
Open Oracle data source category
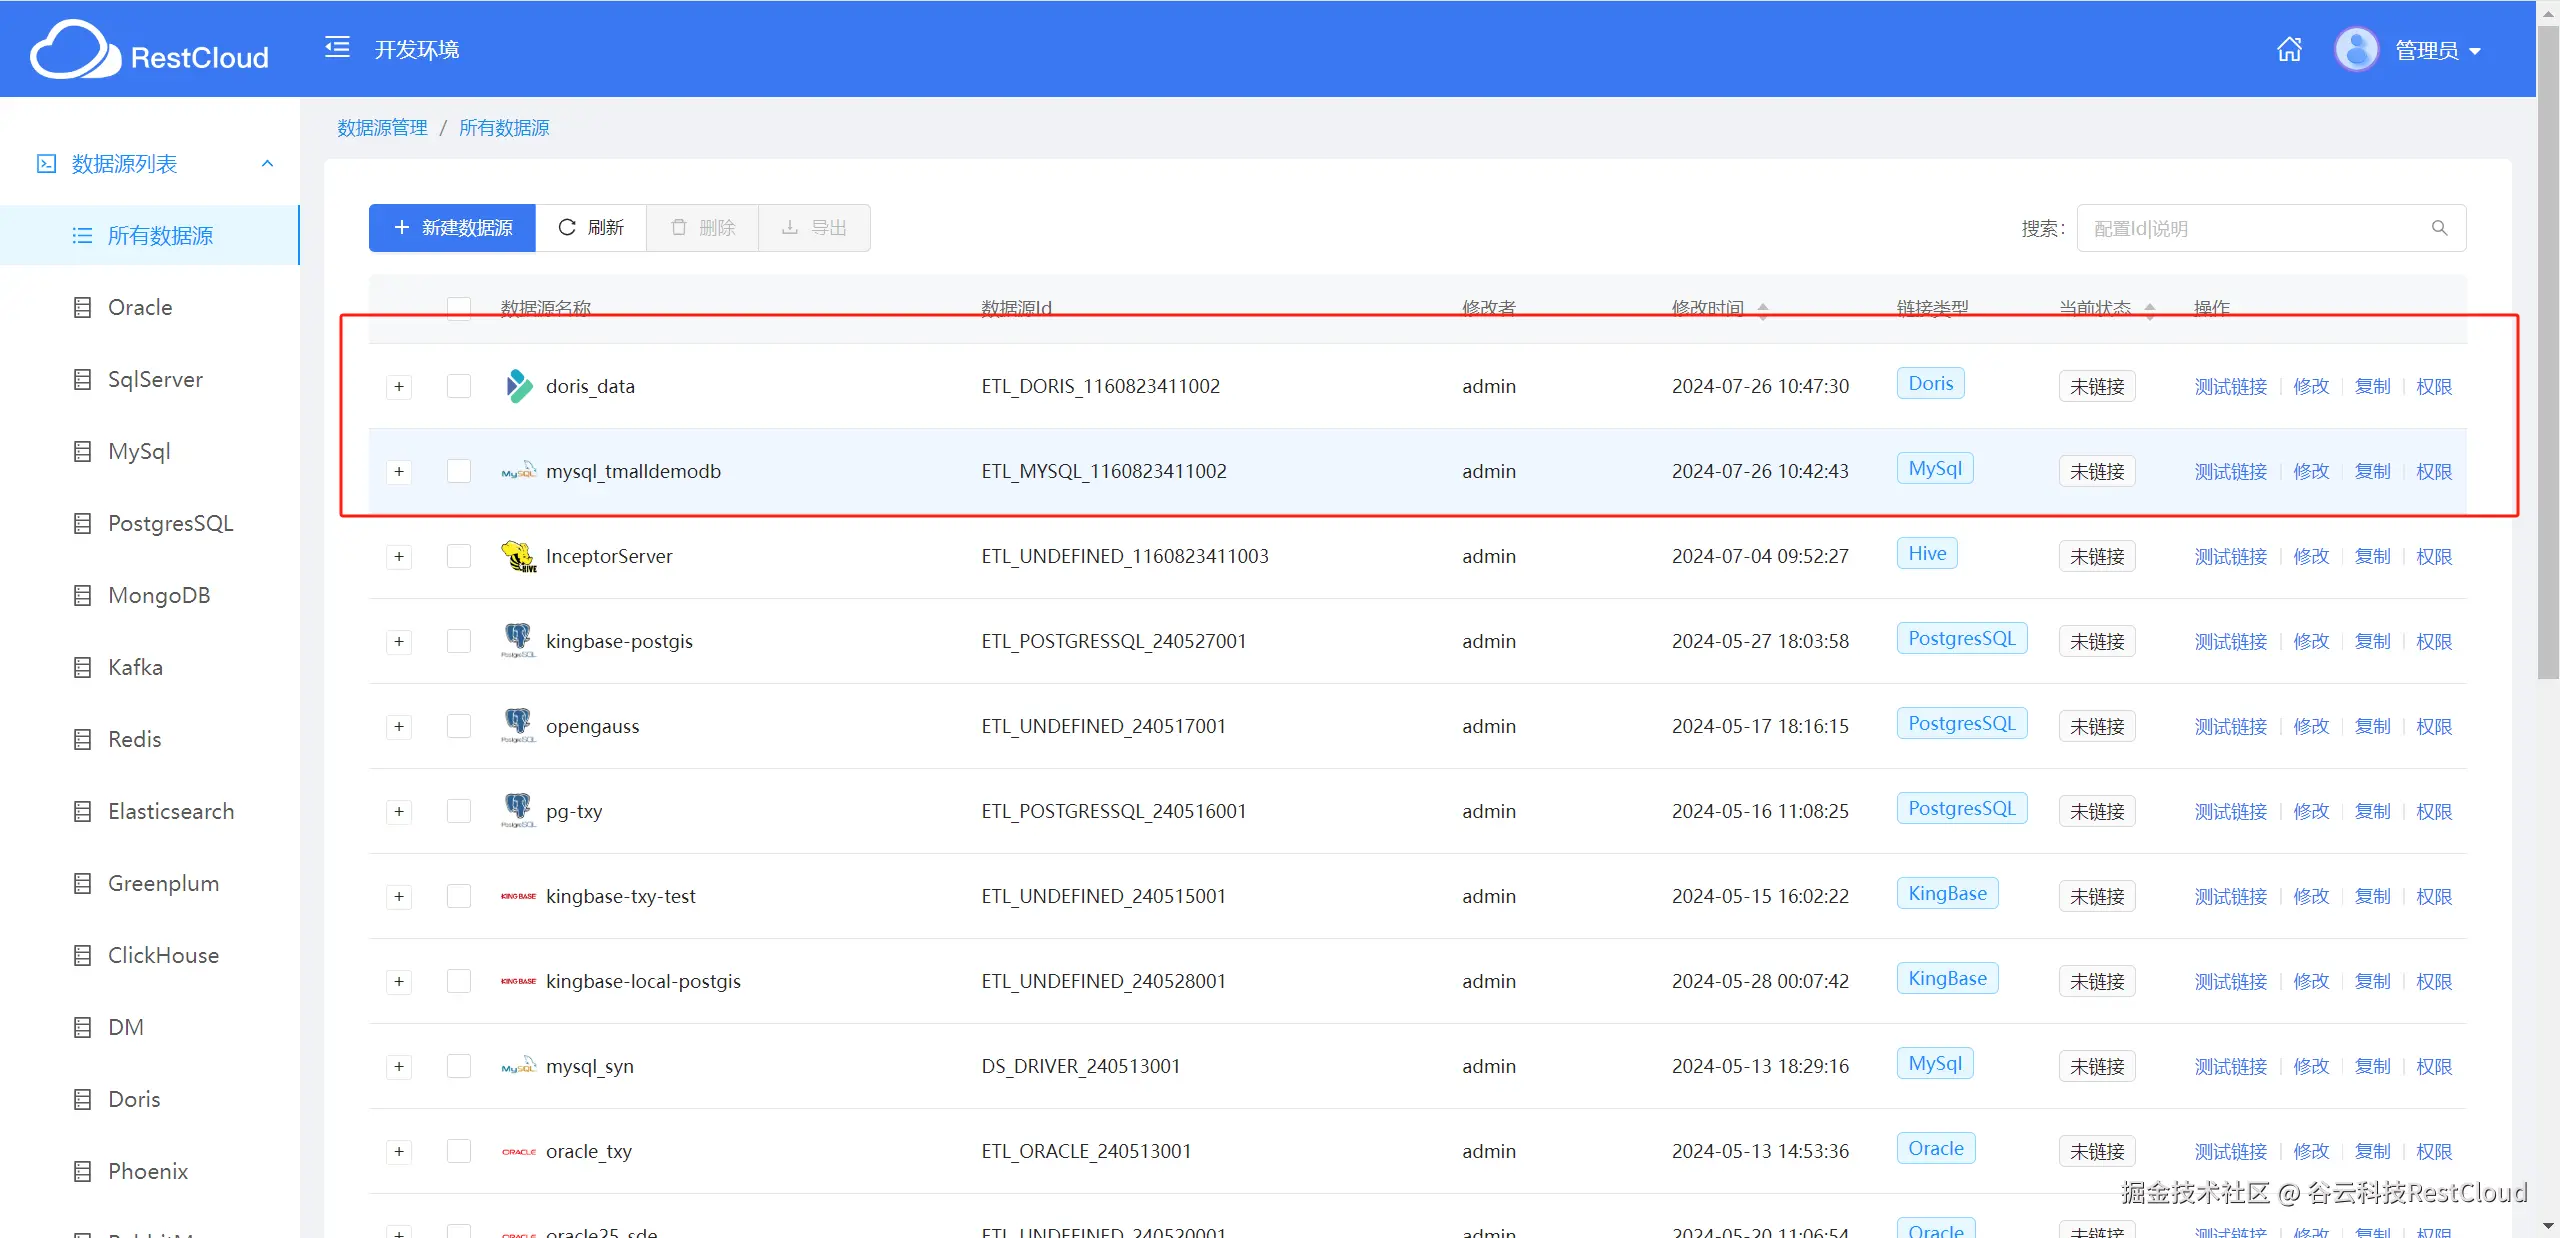(140, 307)
